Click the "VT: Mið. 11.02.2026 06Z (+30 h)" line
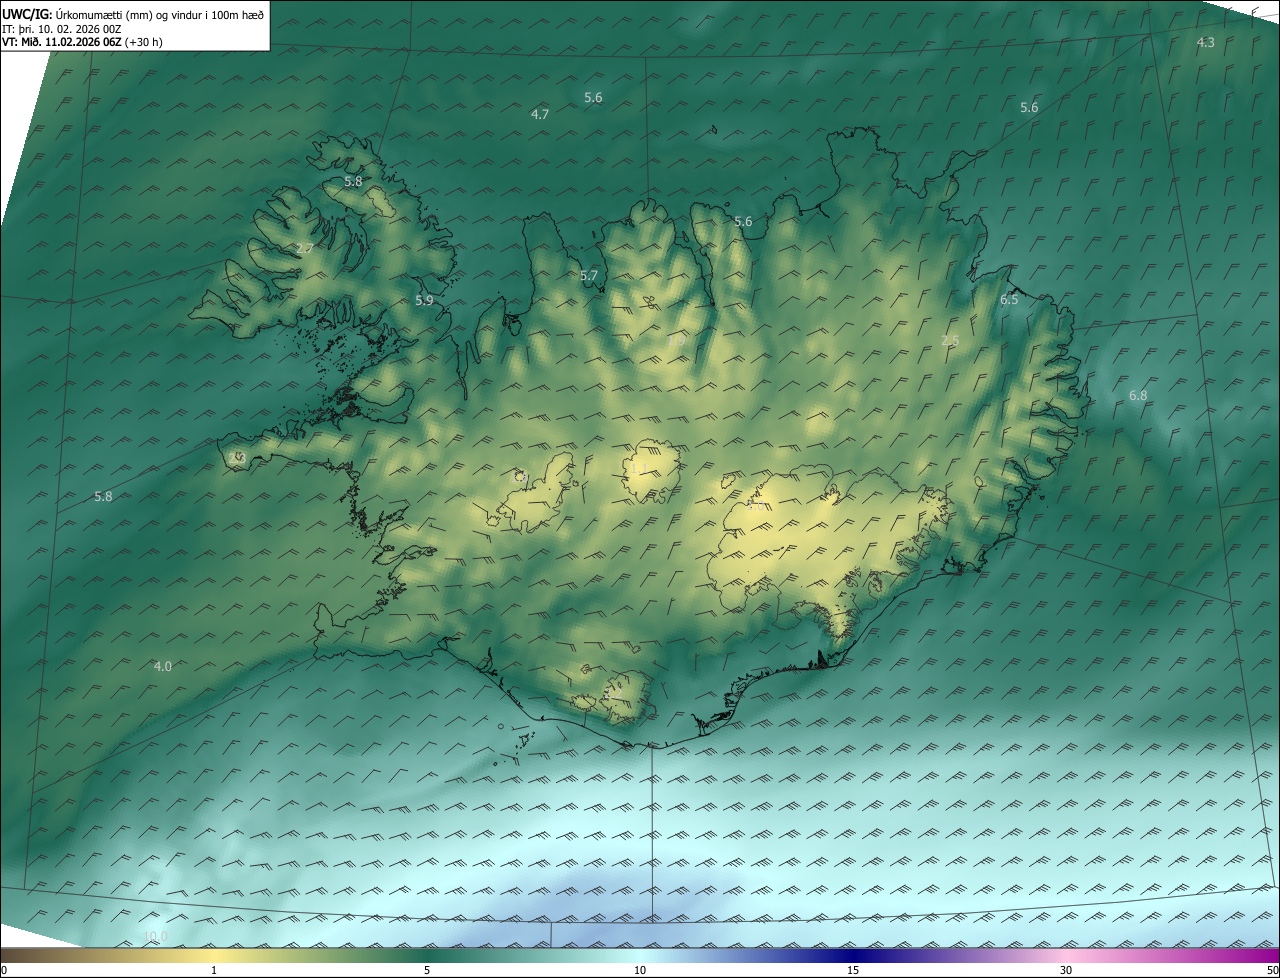The width and height of the screenshot is (1280, 978). click(x=82, y=43)
